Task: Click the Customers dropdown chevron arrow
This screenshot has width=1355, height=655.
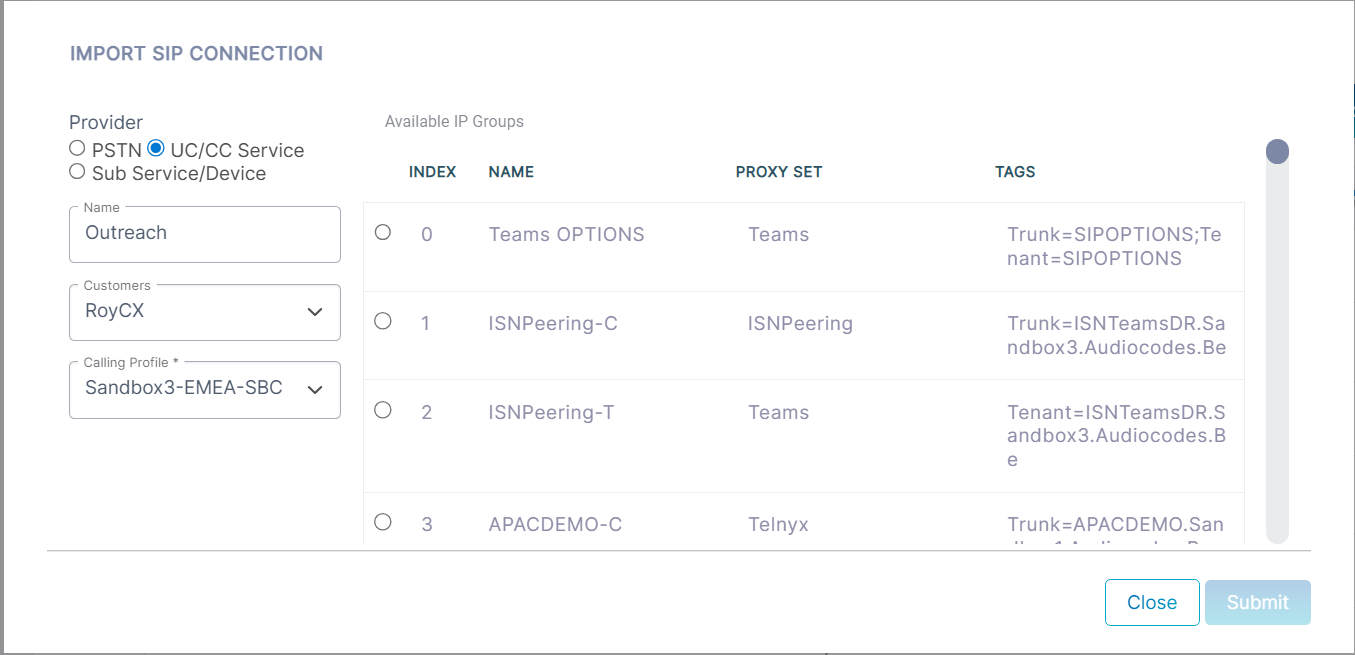Action: [315, 312]
